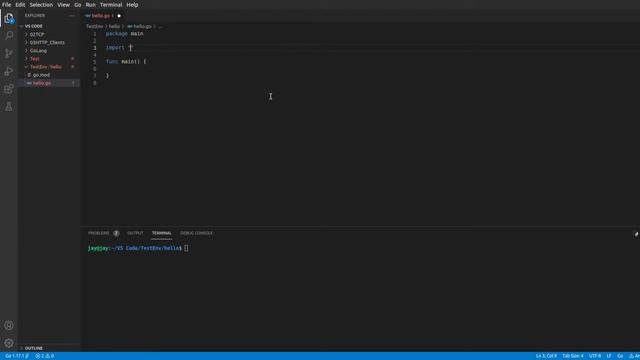The width and height of the screenshot is (640, 360).
Task: Click the import line in editor
Action: [x=120, y=48]
